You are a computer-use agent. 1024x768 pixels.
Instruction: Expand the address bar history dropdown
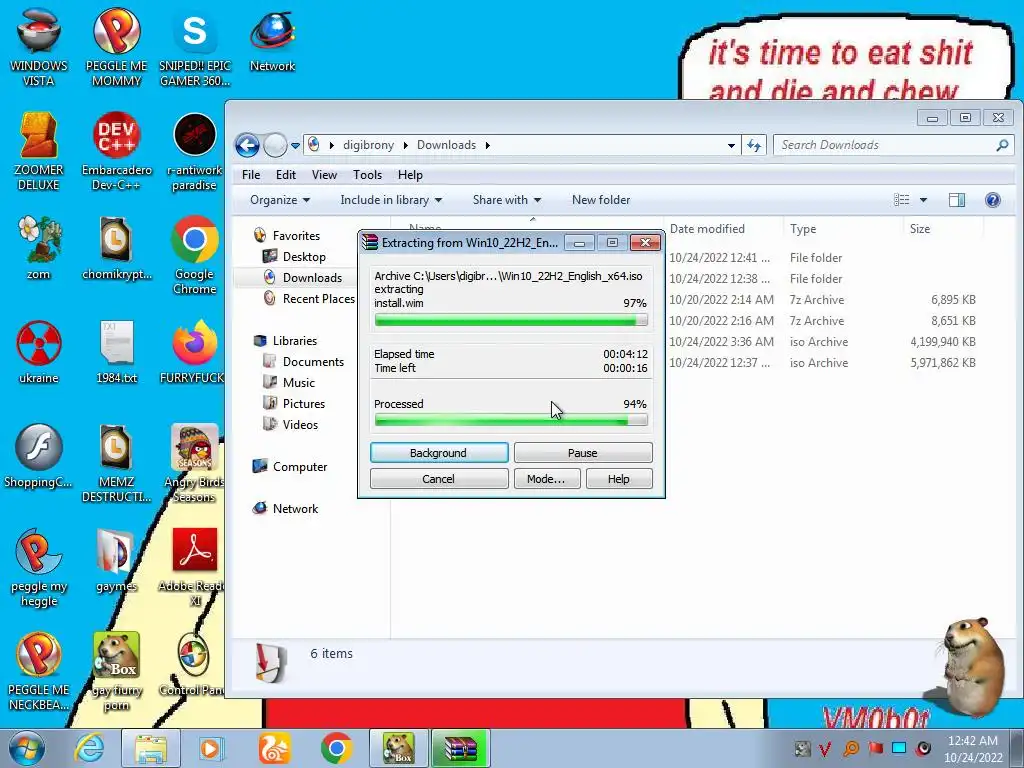tap(731, 145)
